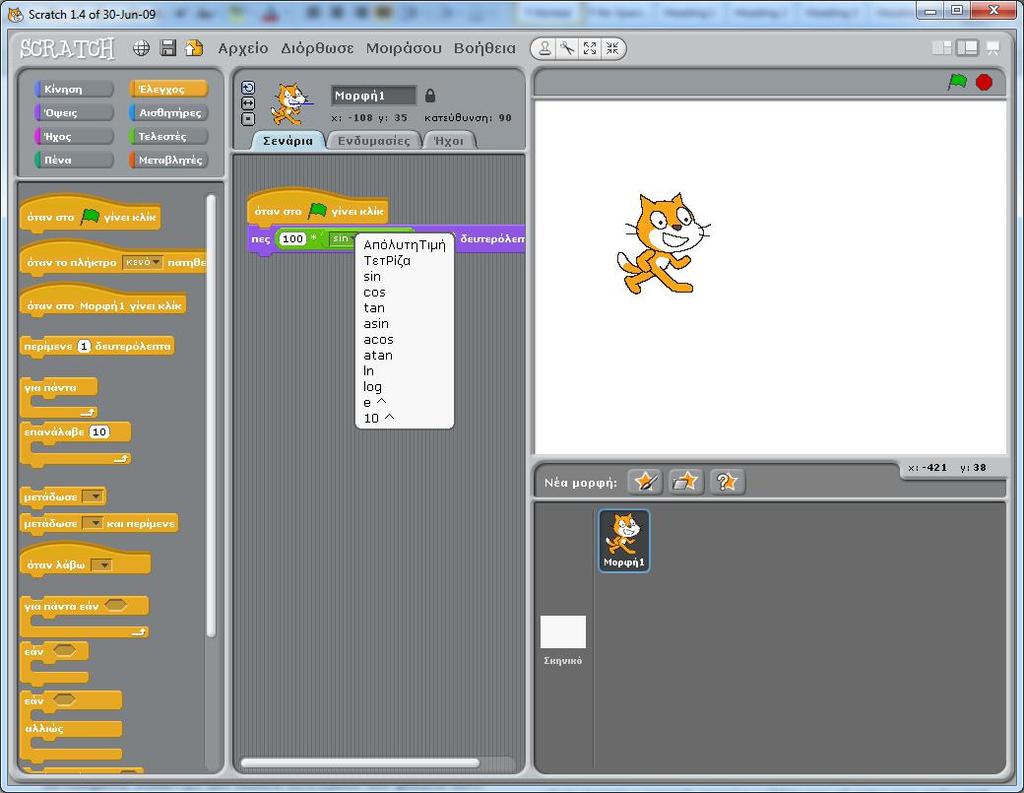The width and height of the screenshot is (1024, 793).
Task: Select the Τελεστές block category
Action: 168,136
